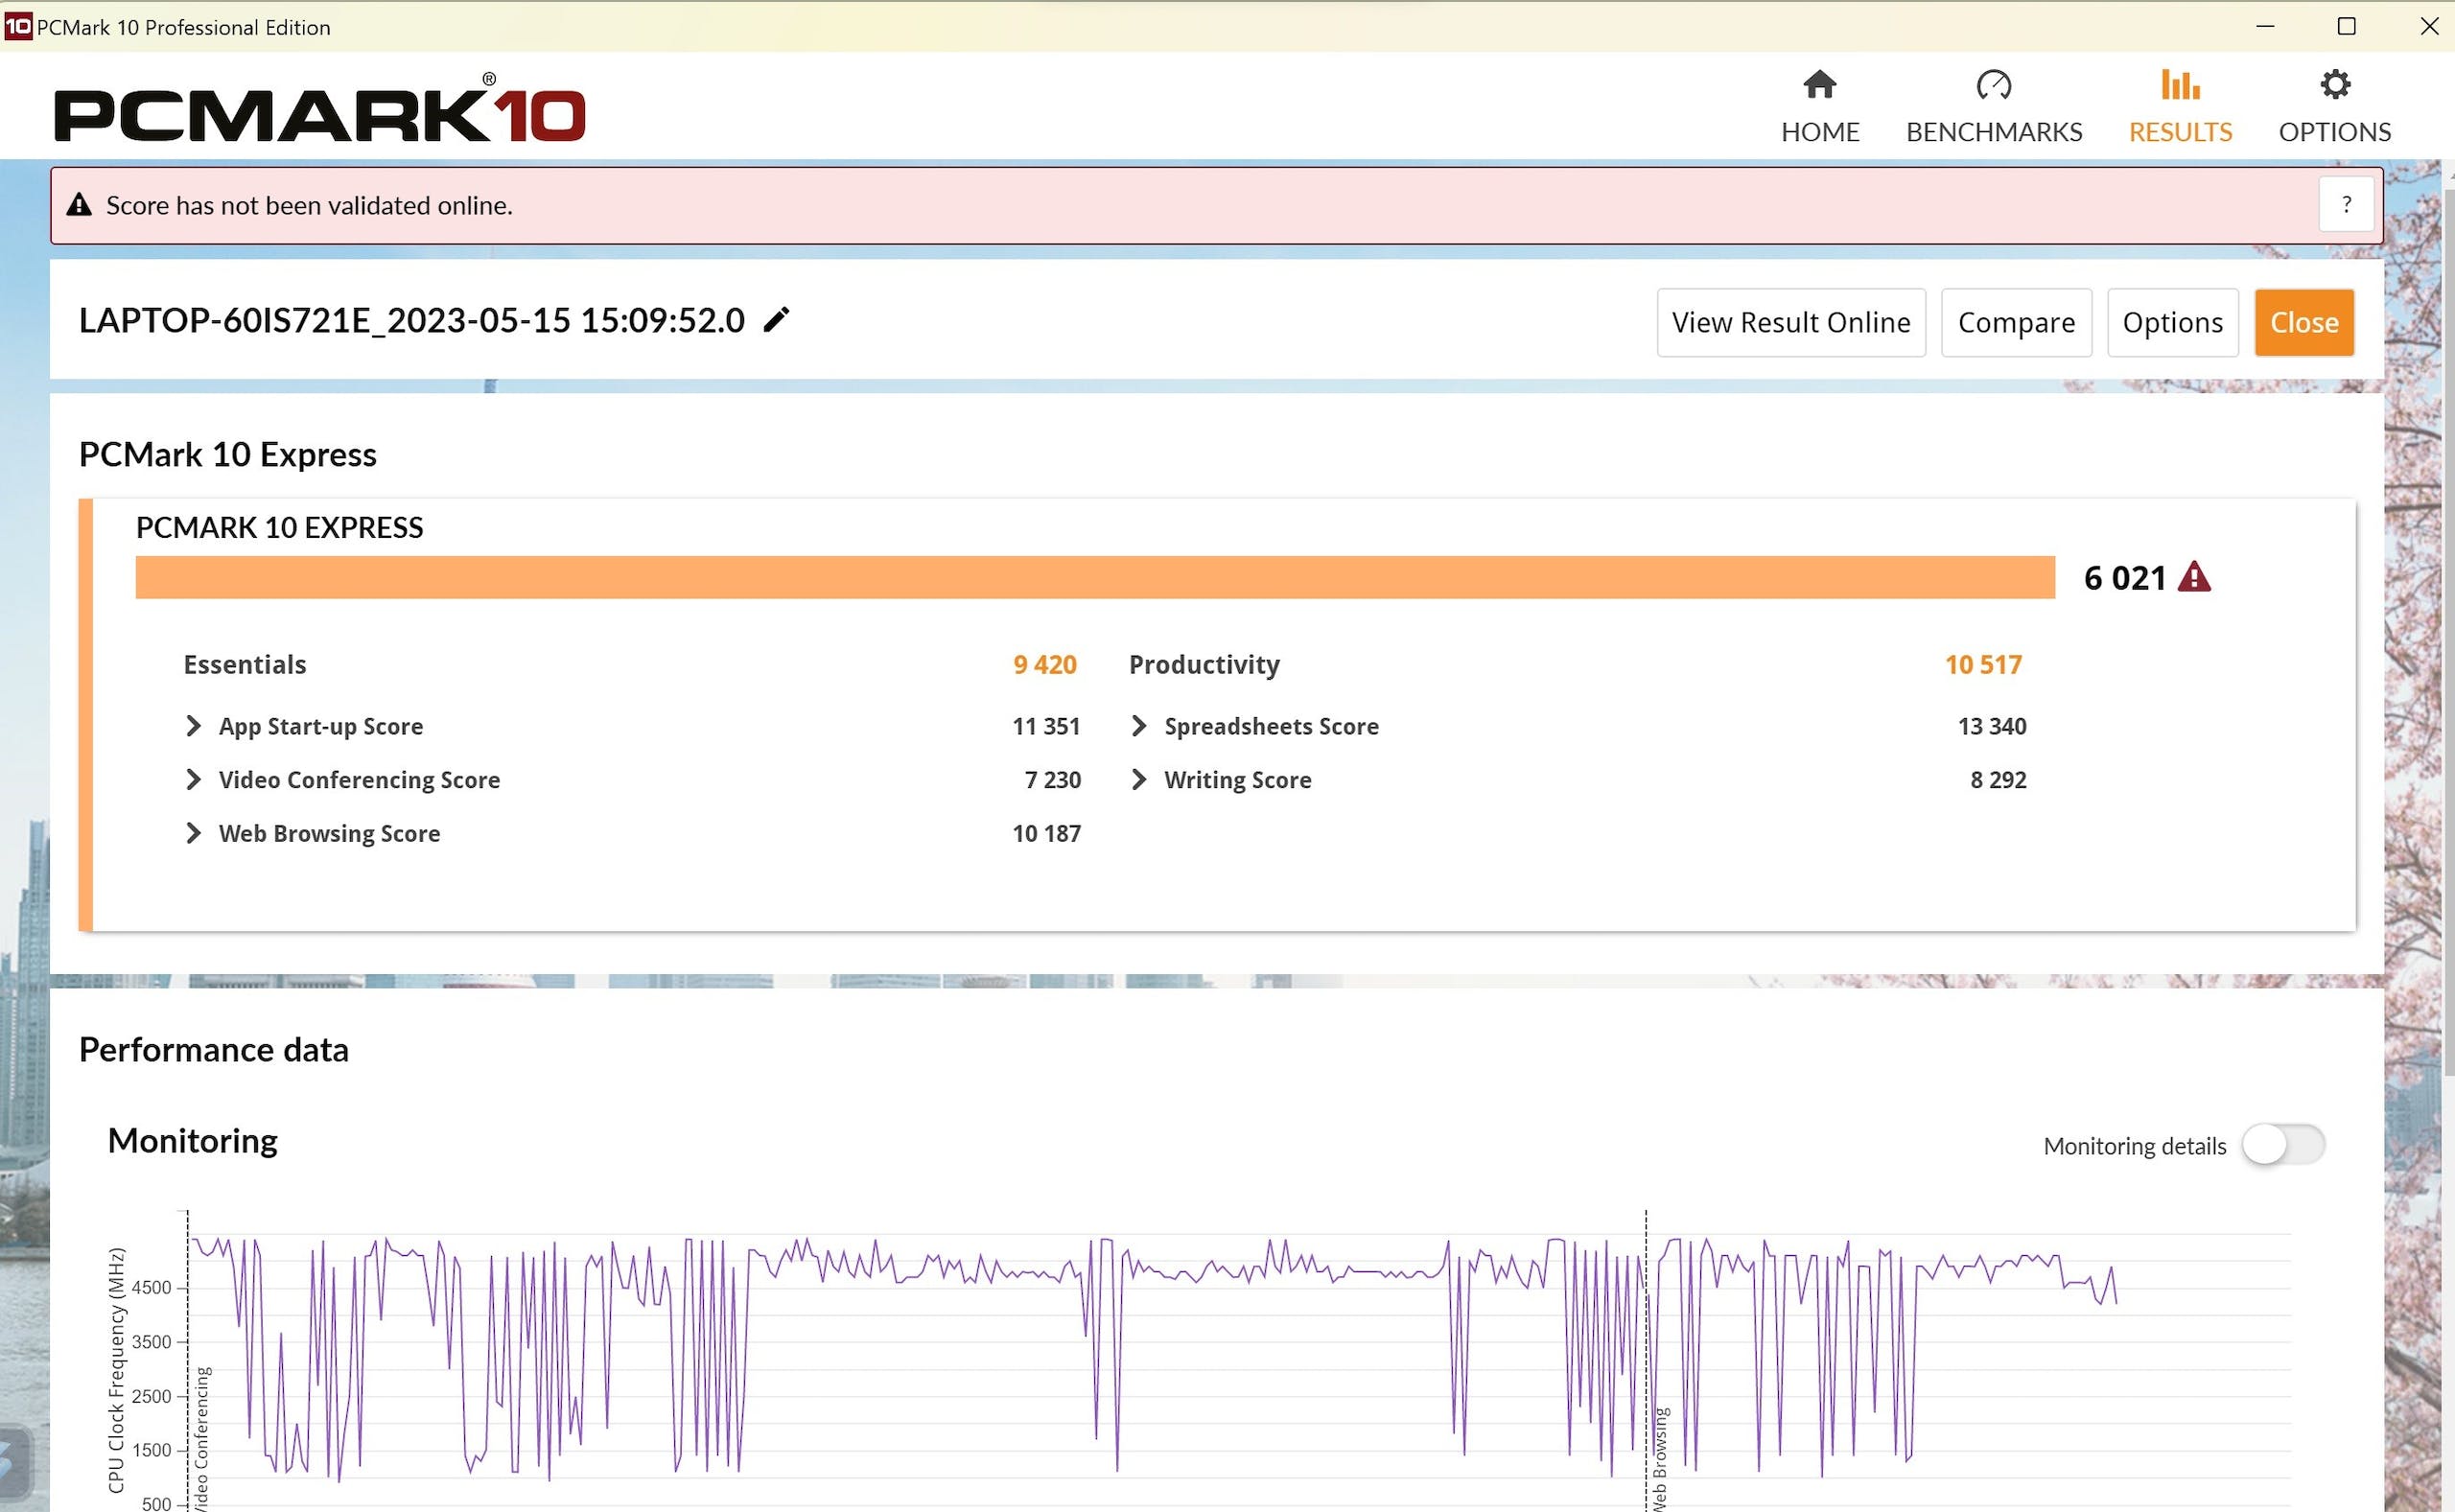Click the home house icon
The height and width of the screenshot is (1512, 2455).
(1819, 84)
